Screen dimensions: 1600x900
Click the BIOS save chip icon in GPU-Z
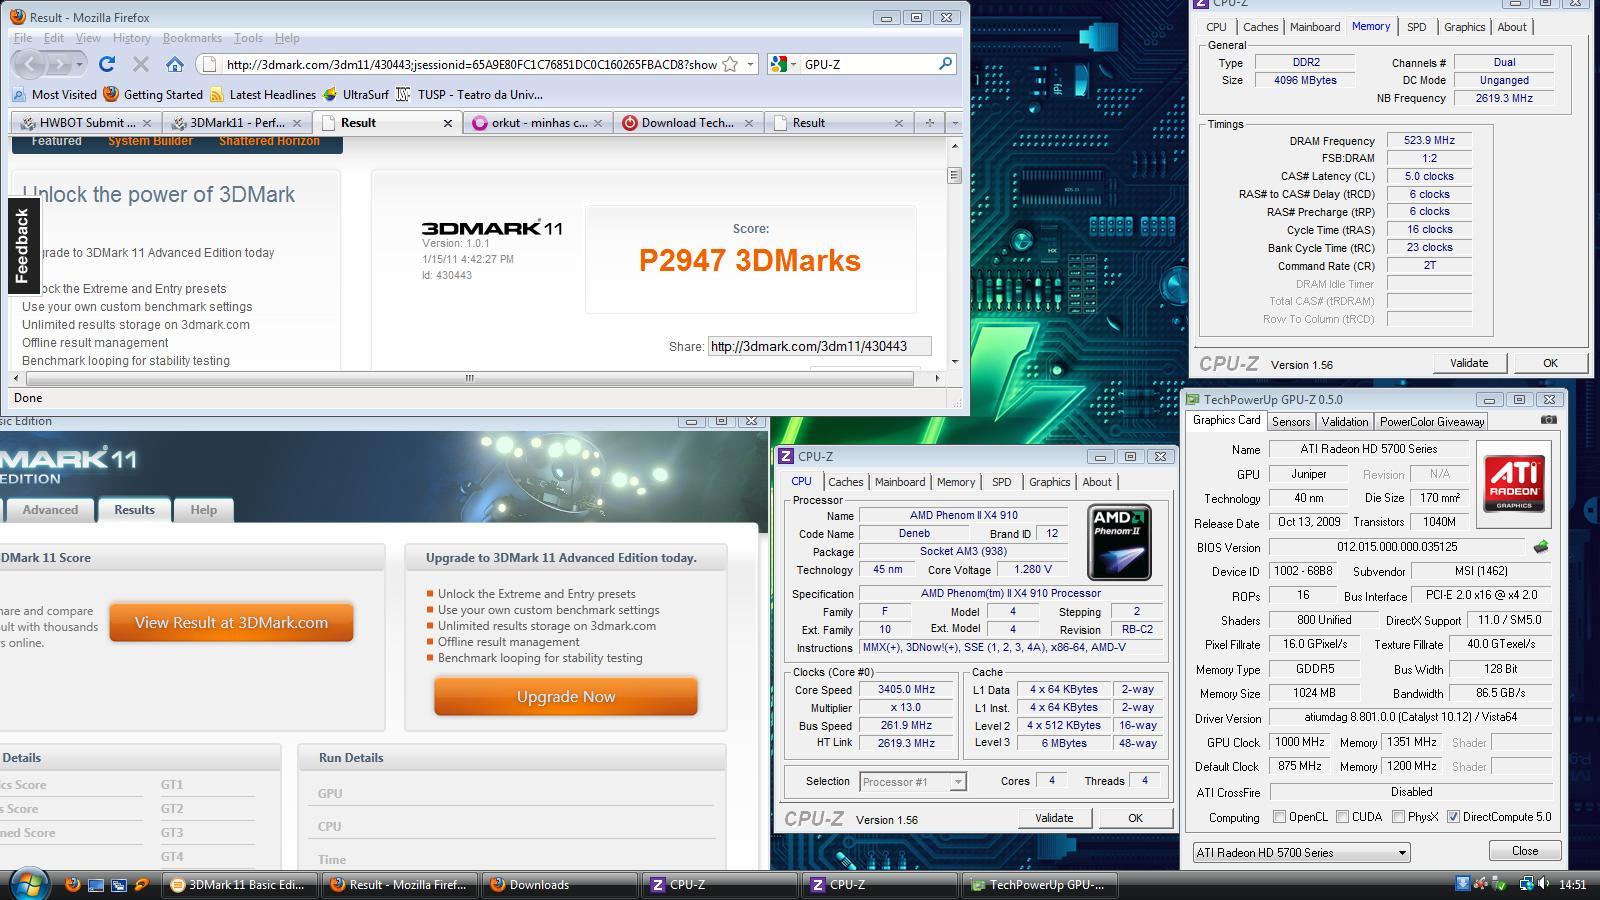pyautogui.click(x=1540, y=547)
